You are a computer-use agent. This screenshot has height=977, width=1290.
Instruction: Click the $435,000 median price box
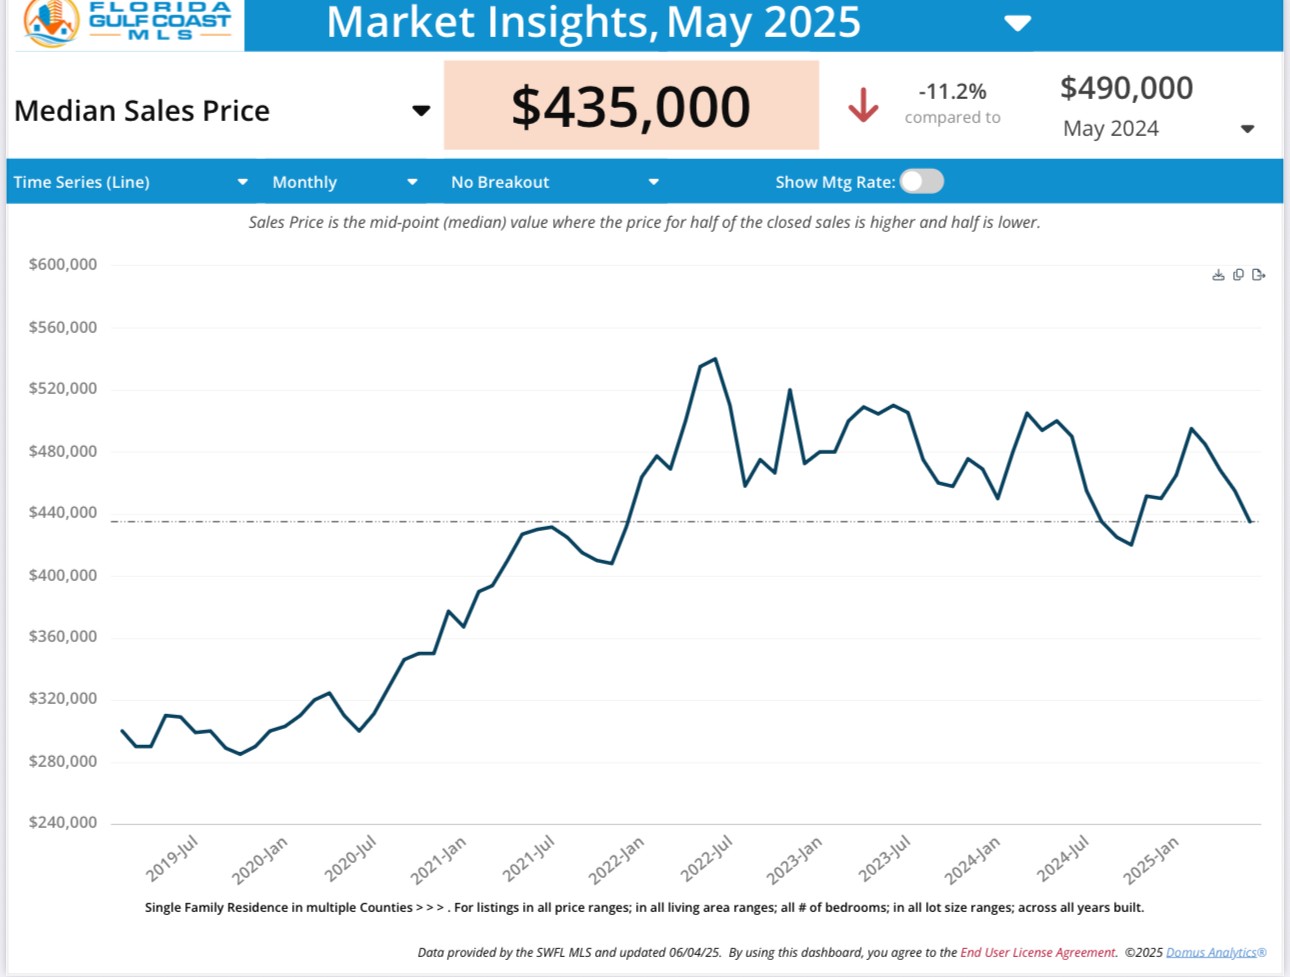coord(631,106)
